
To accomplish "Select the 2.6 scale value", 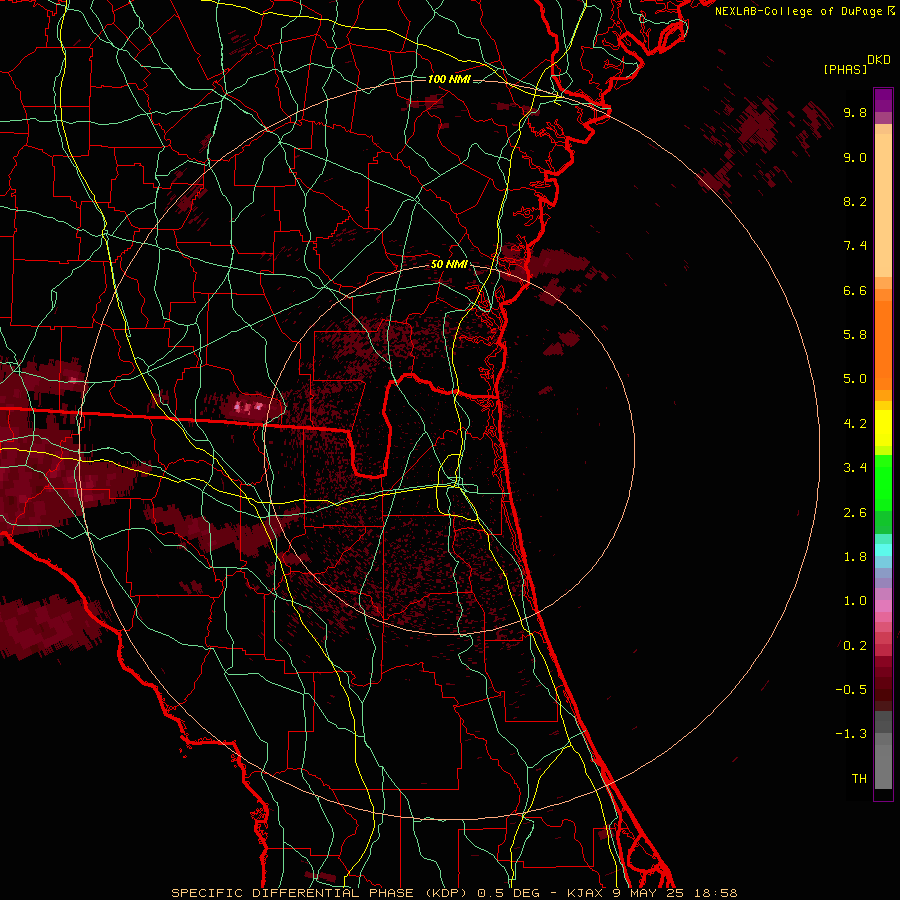I will tap(855, 513).
